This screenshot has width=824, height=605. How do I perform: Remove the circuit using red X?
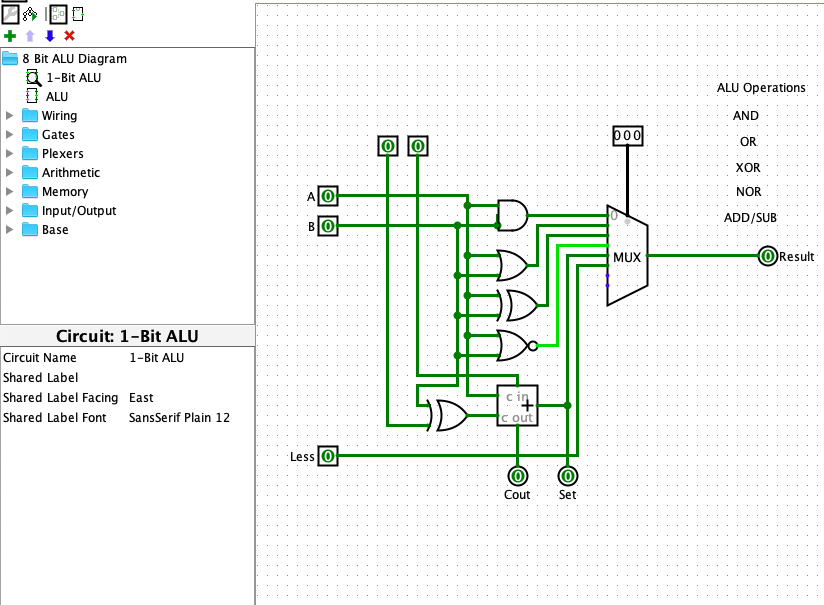(69, 36)
